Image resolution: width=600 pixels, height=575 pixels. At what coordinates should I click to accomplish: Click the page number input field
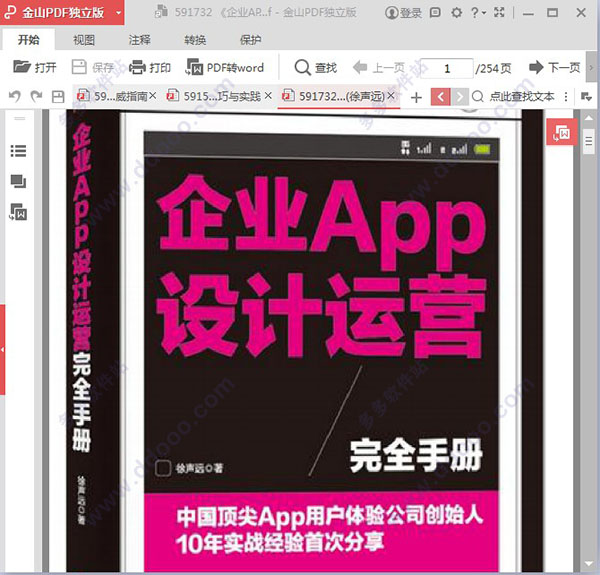(x=447, y=68)
